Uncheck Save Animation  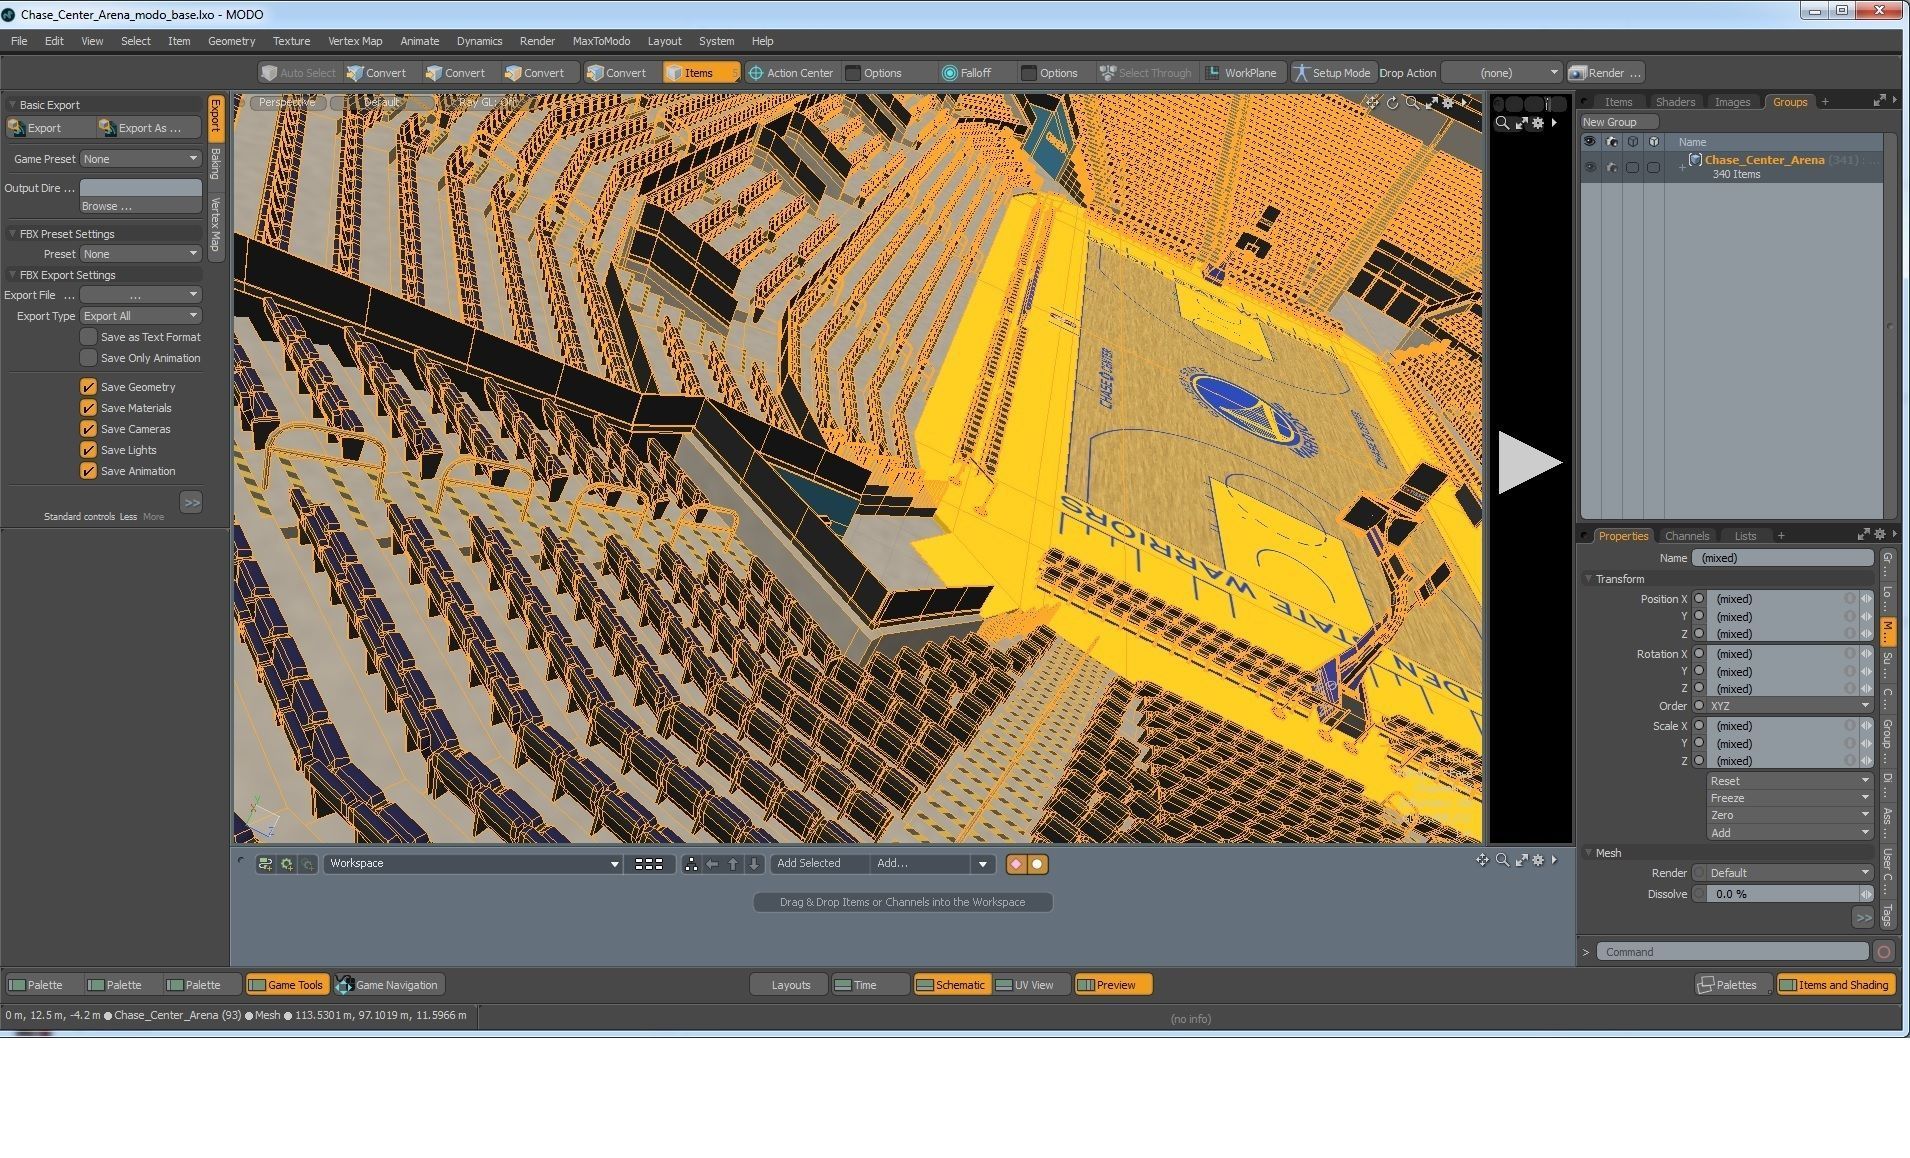[88, 471]
